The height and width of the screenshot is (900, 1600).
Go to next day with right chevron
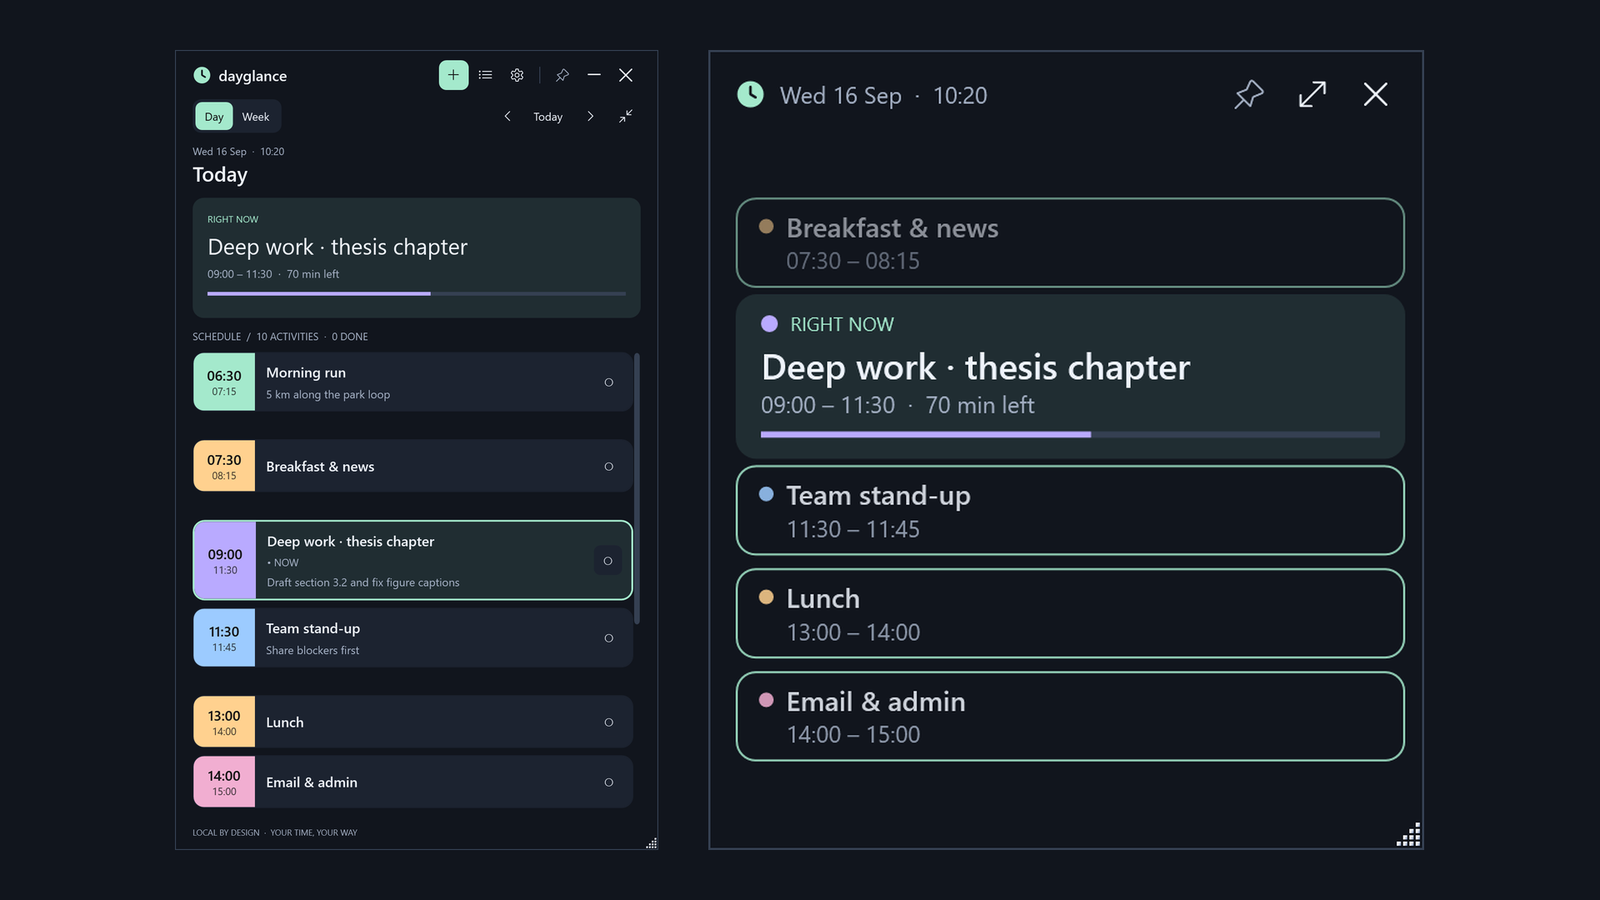590,117
